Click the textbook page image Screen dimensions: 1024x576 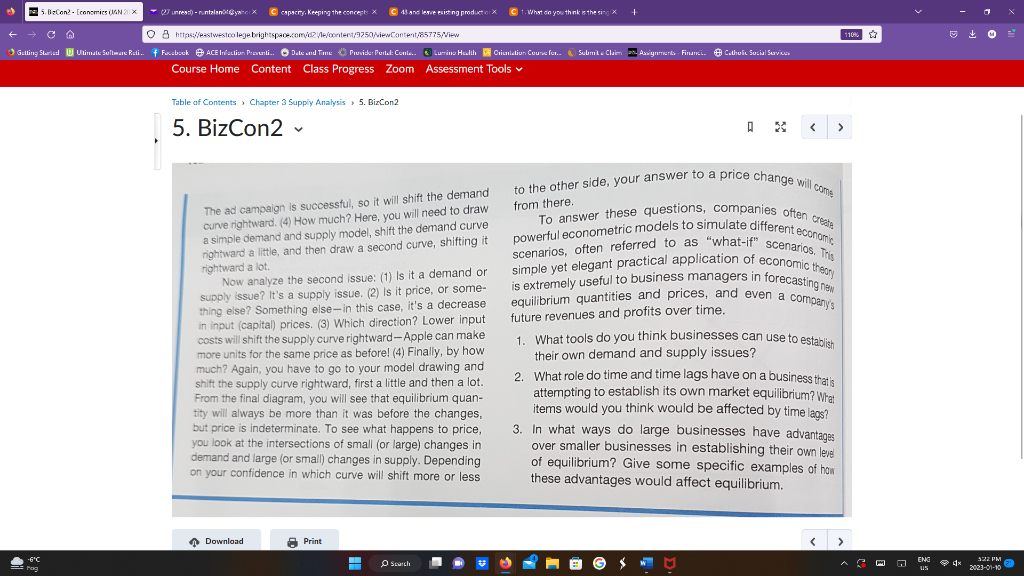[x=511, y=340]
